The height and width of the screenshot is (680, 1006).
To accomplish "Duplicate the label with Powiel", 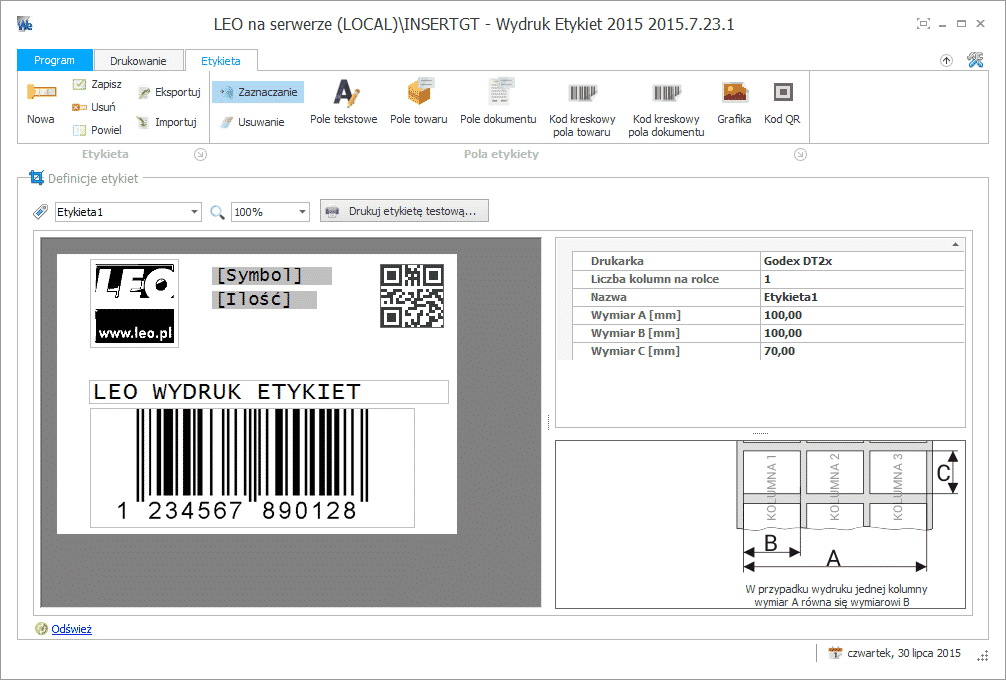I will tap(98, 130).
